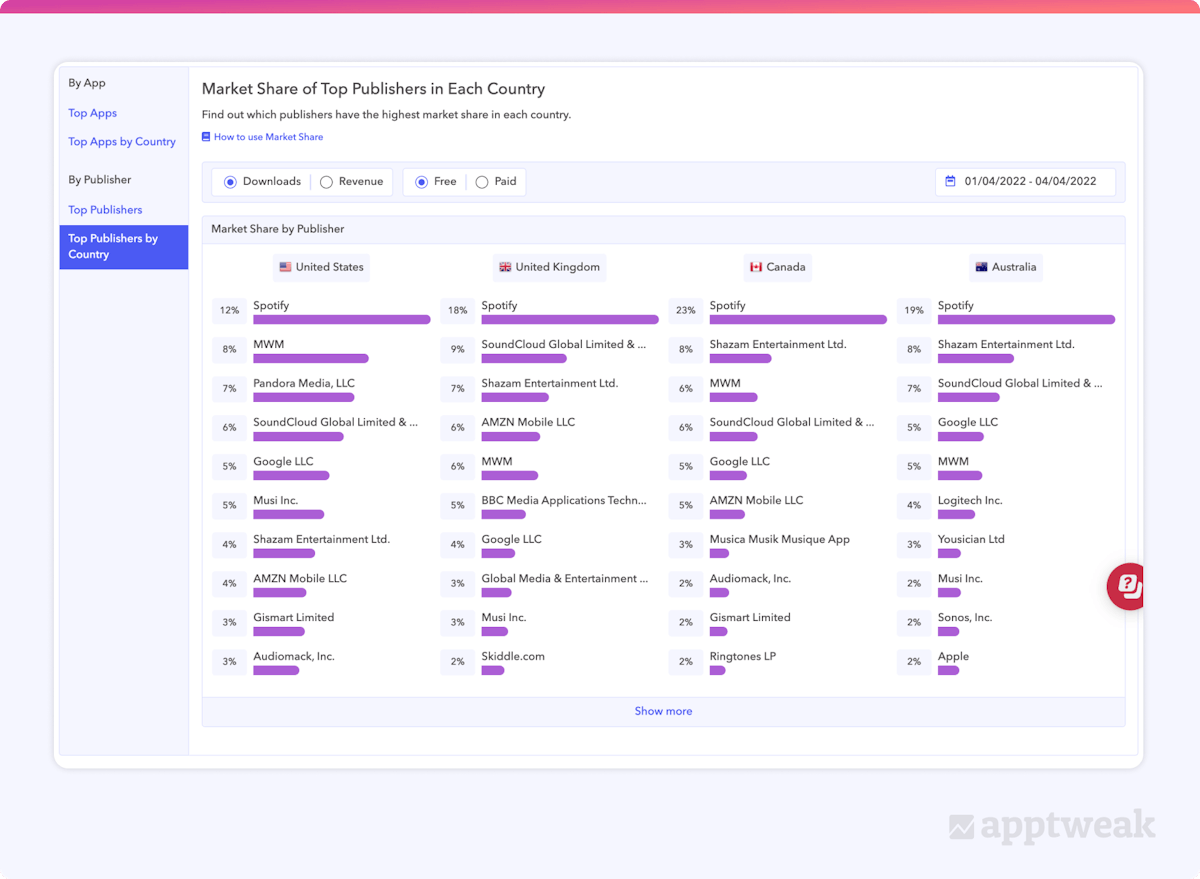Screen dimensions: 1200x879
Task: Select the Paid radio button
Action: [x=481, y=181]
